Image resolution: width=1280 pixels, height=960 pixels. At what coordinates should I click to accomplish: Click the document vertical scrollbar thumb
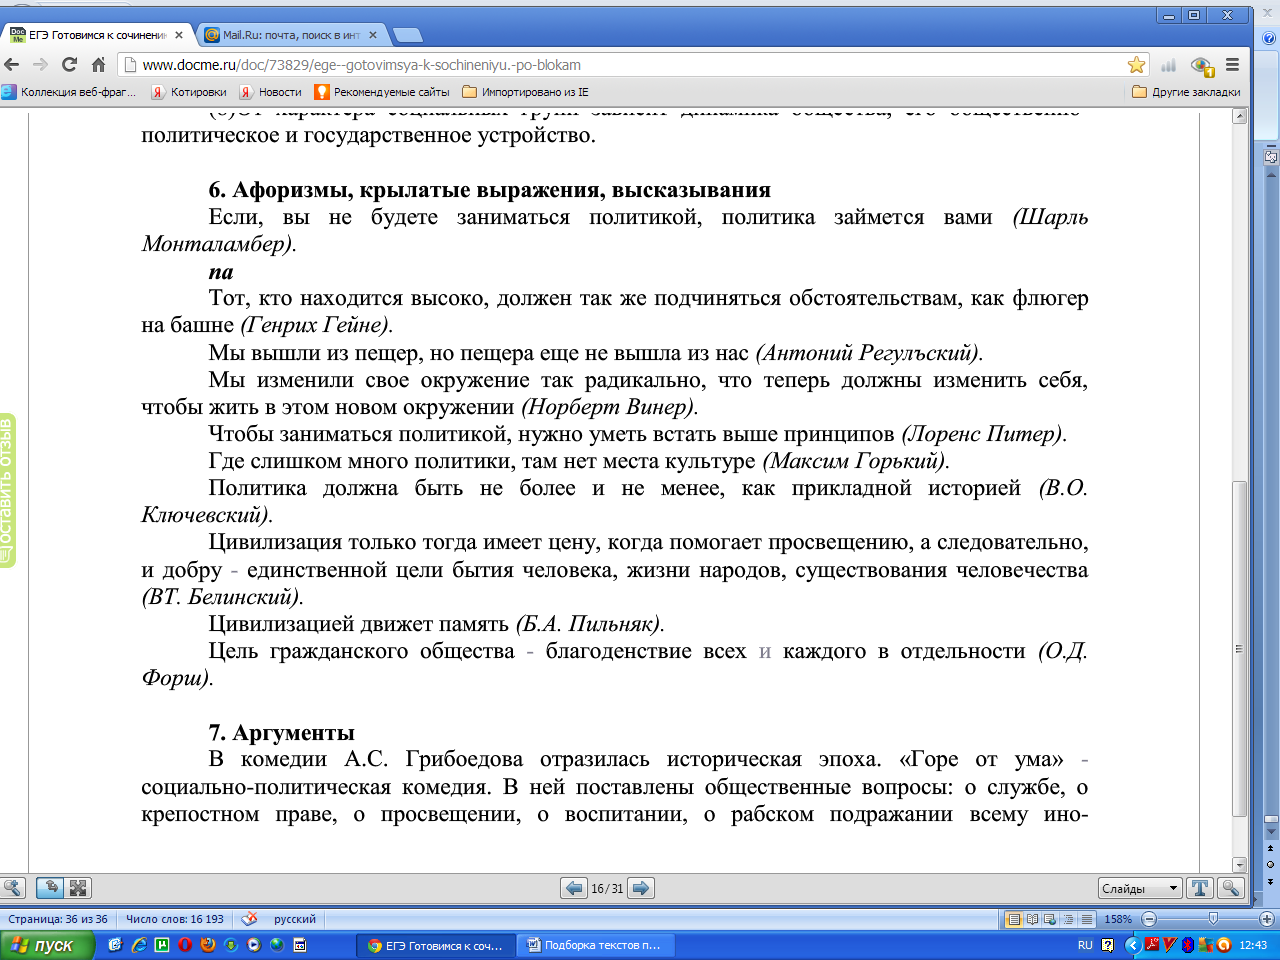click(1240, 648)
